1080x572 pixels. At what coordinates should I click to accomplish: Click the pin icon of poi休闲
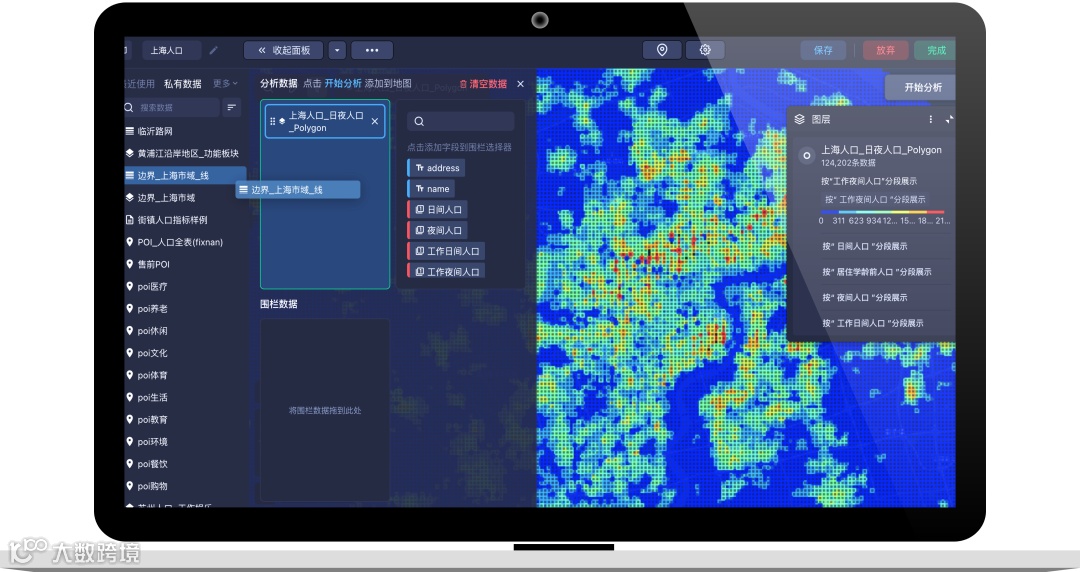pos(129,330)
